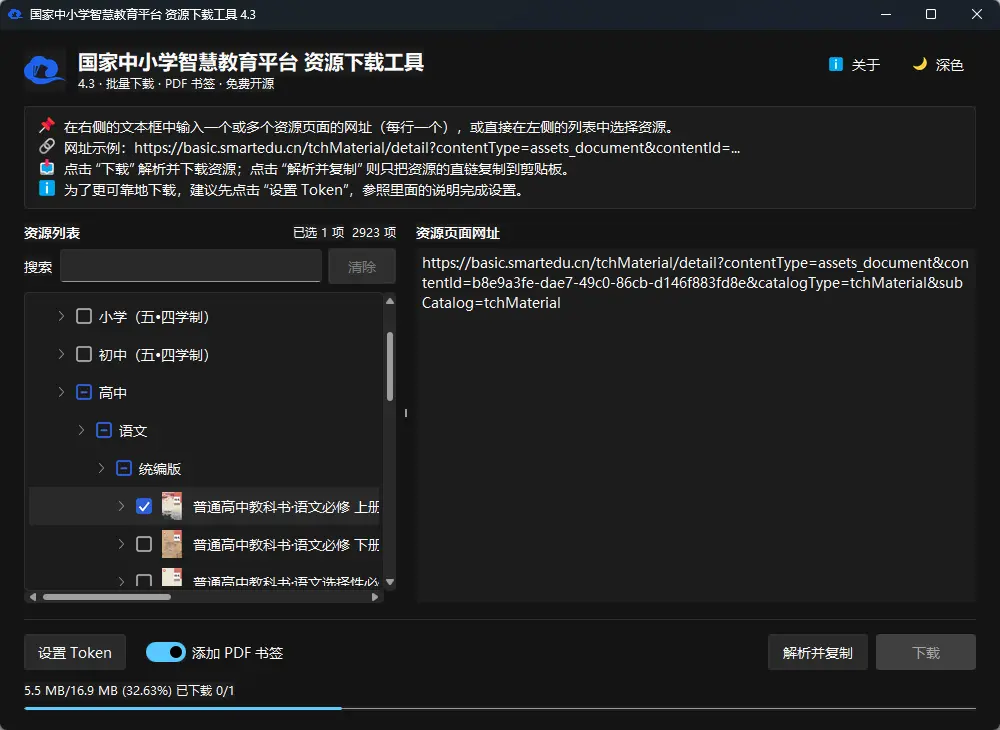Image resolution: width=1000 pixels, height=730 pixels.
Task: Click the 2923 项 total count text
Action: (374, 233)
